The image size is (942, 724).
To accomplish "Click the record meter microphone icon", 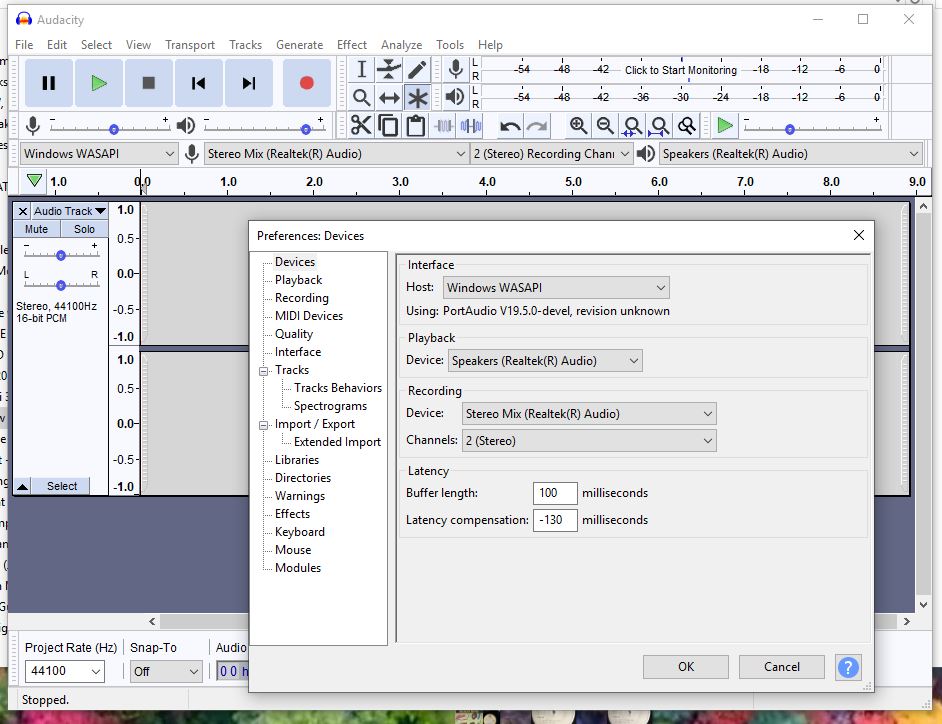I will 456,70.
